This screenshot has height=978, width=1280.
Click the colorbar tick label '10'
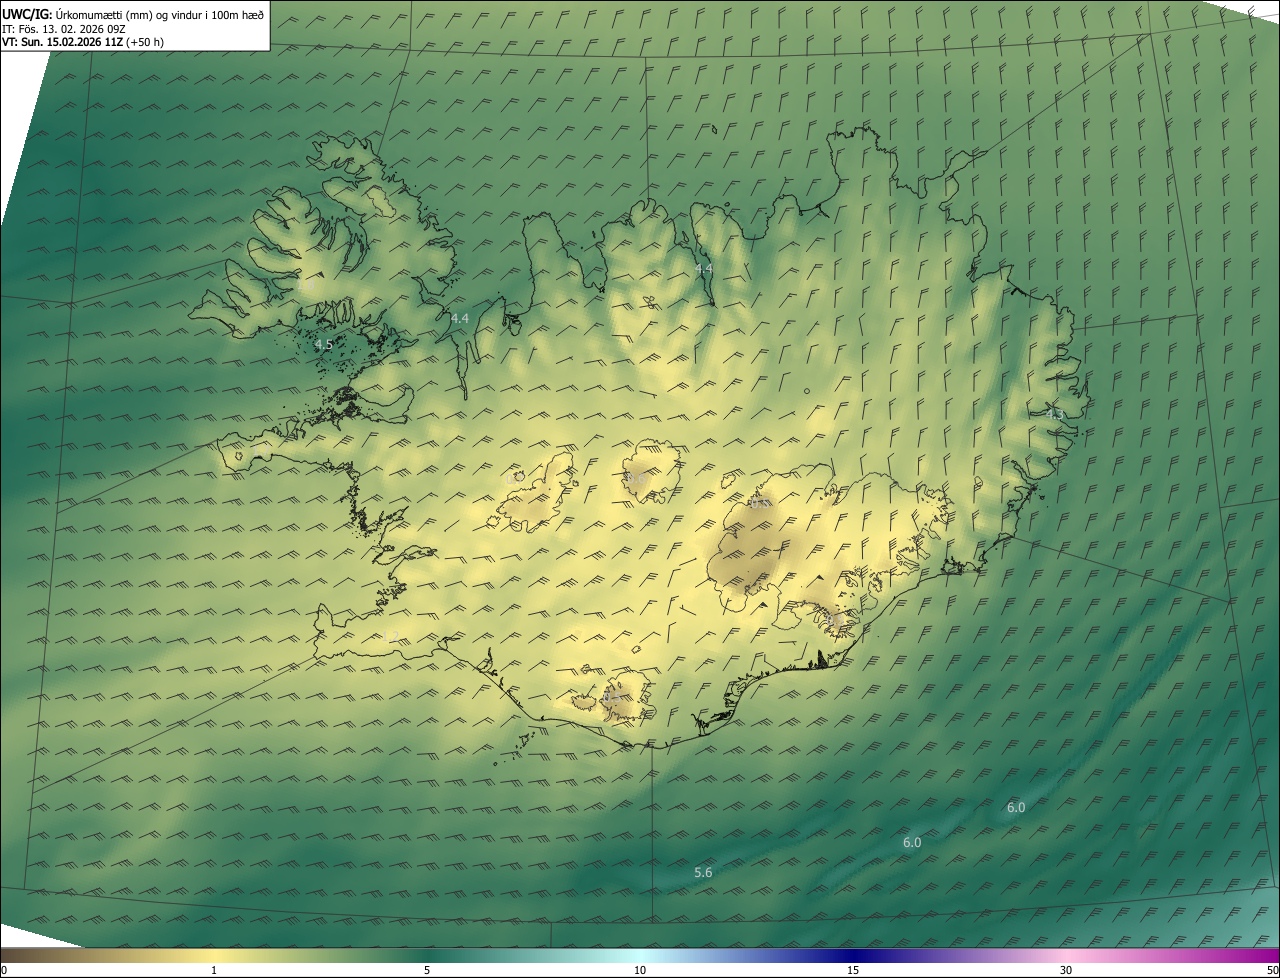[x=640, y=971]
